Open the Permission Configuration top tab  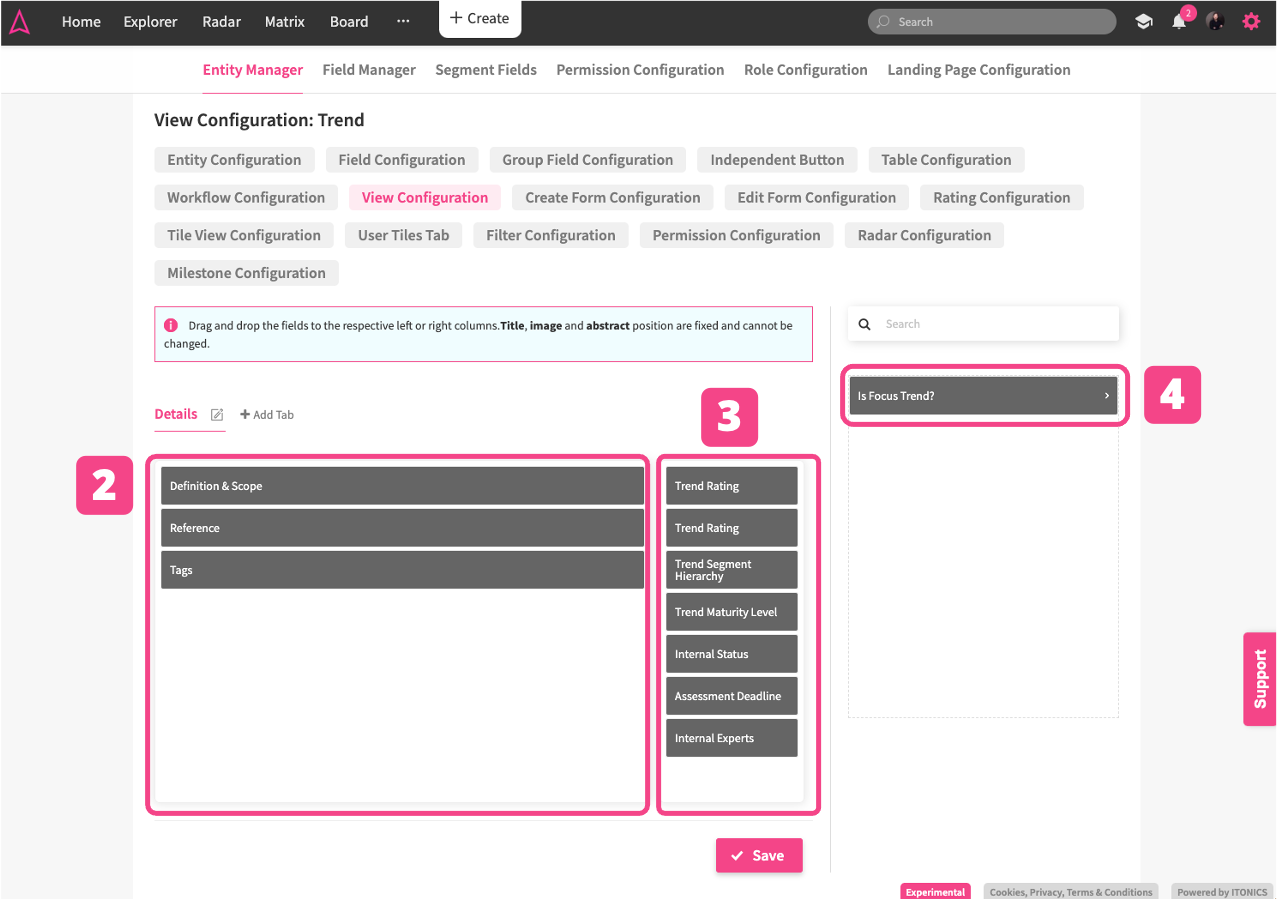640,70
